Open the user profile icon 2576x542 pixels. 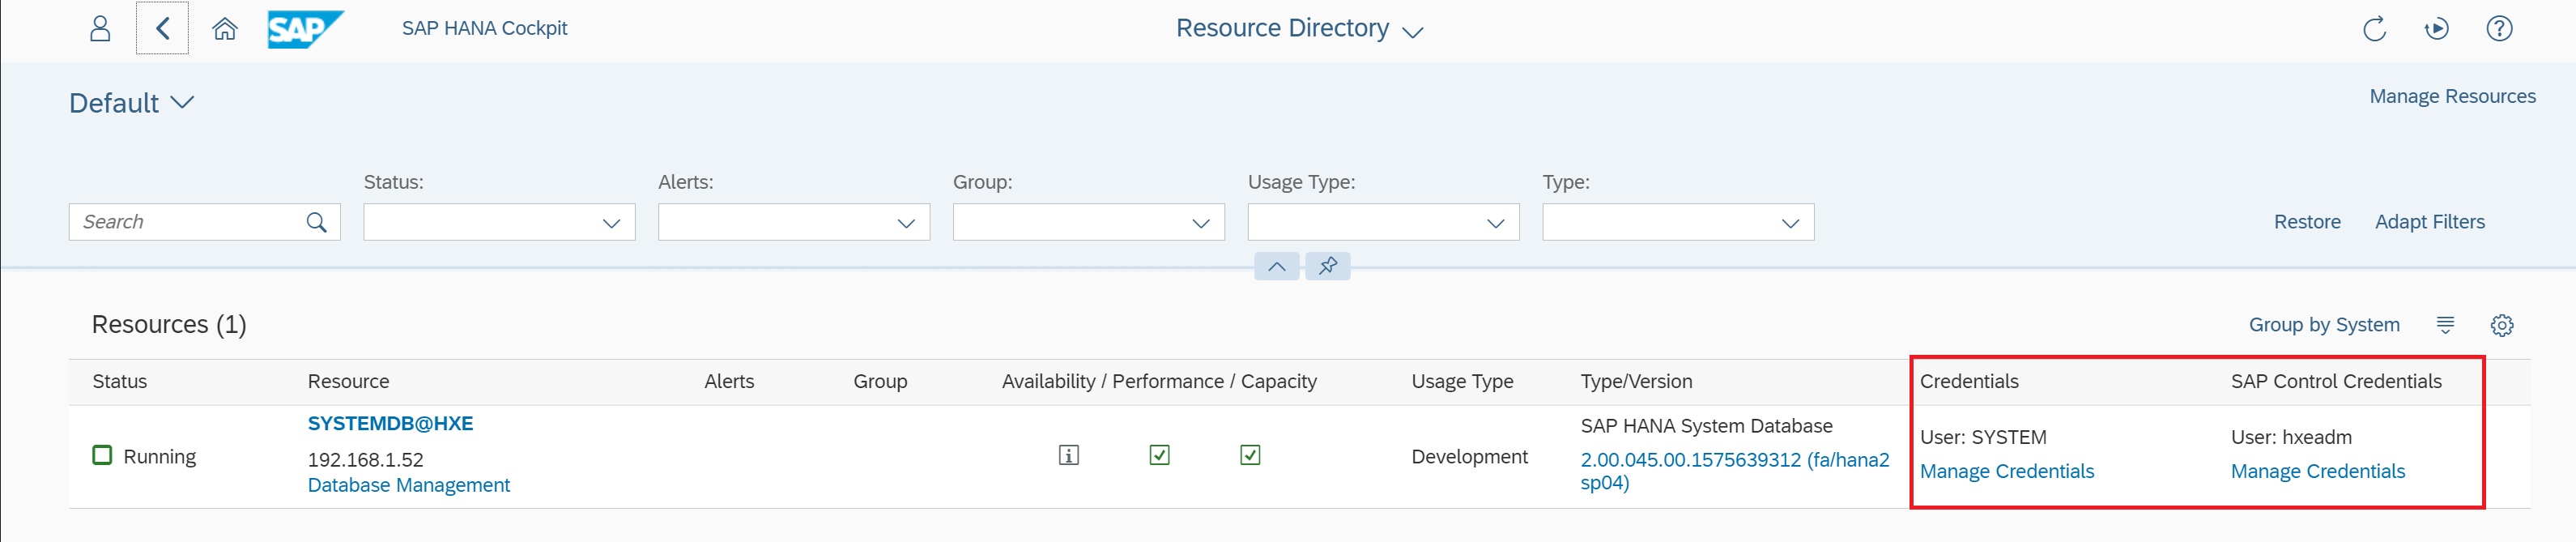[x=100, y=28]
